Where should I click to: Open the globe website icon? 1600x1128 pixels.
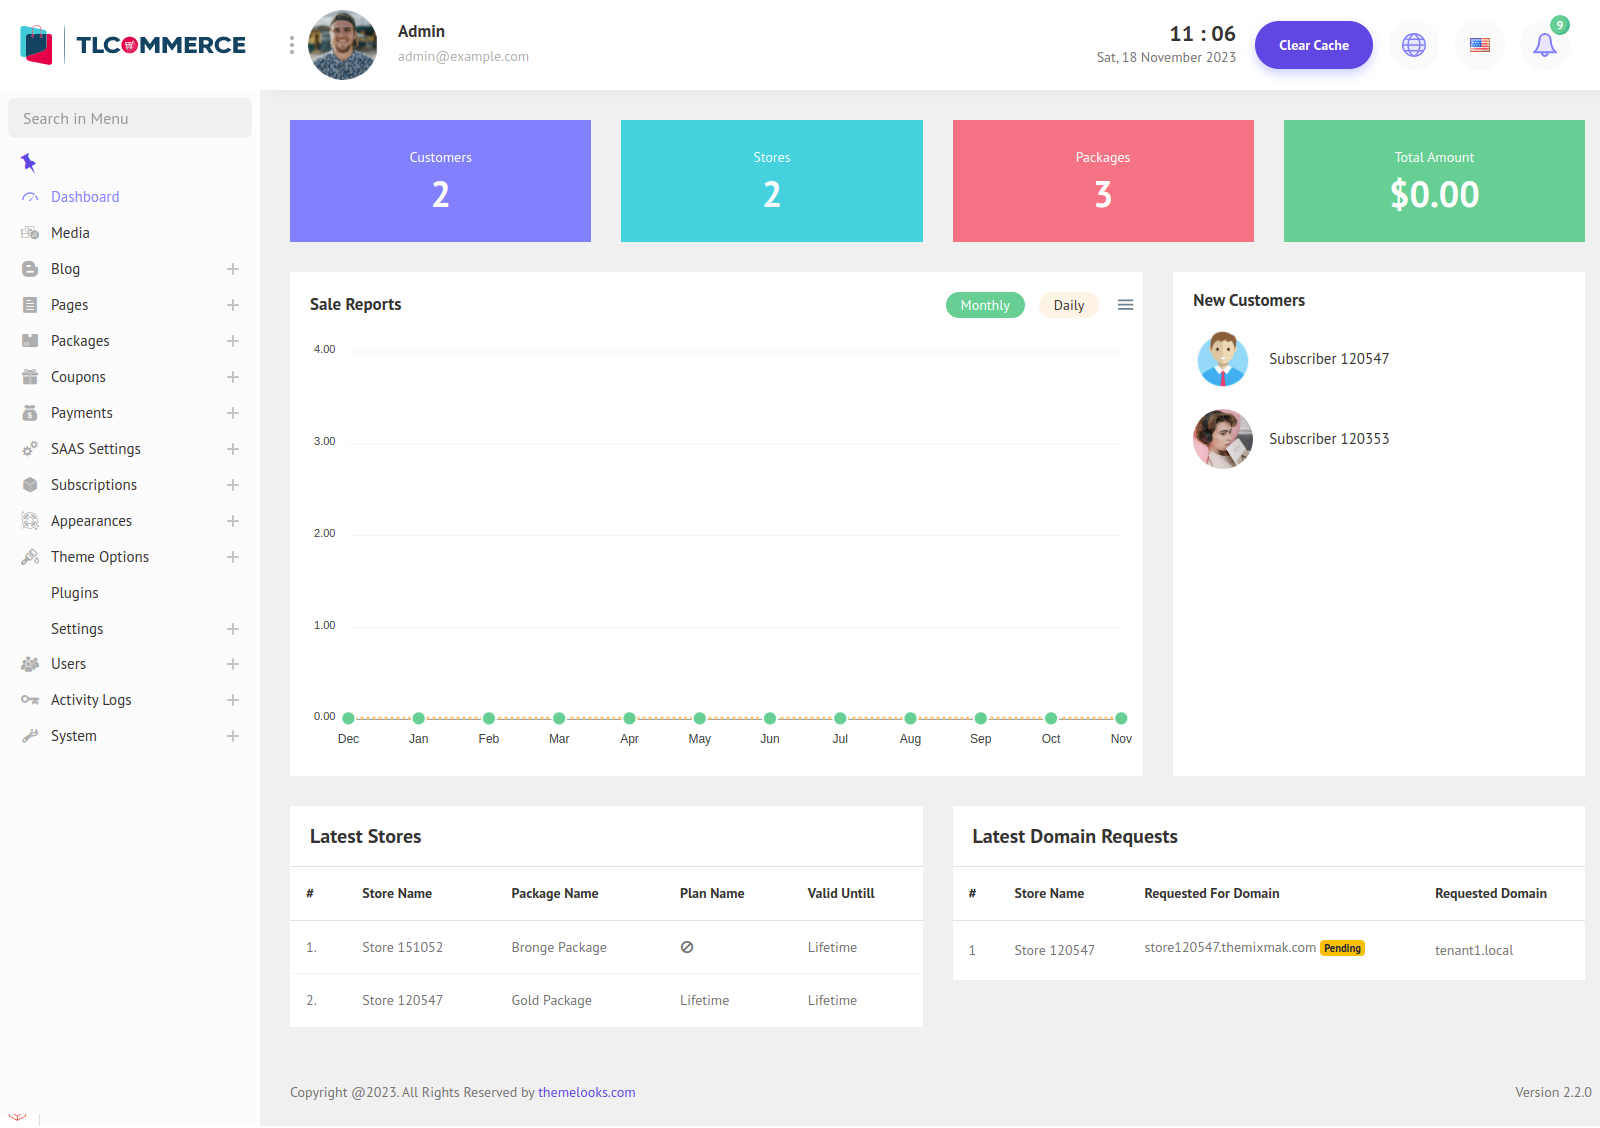pyautogui.click(x=1413, y=45)
